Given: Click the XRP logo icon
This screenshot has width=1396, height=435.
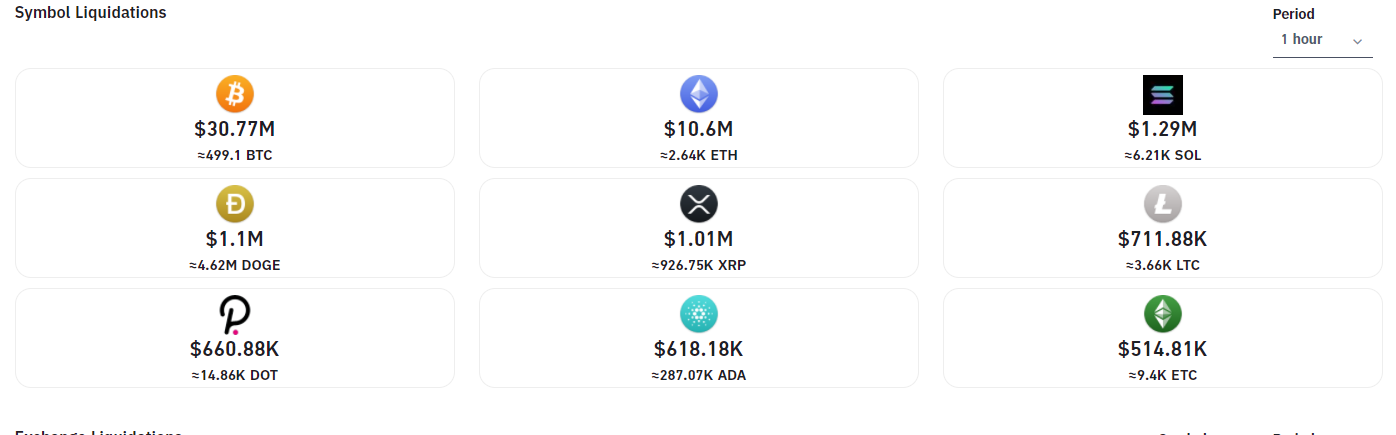Looking at the screenshot, I should click(699, 205).
